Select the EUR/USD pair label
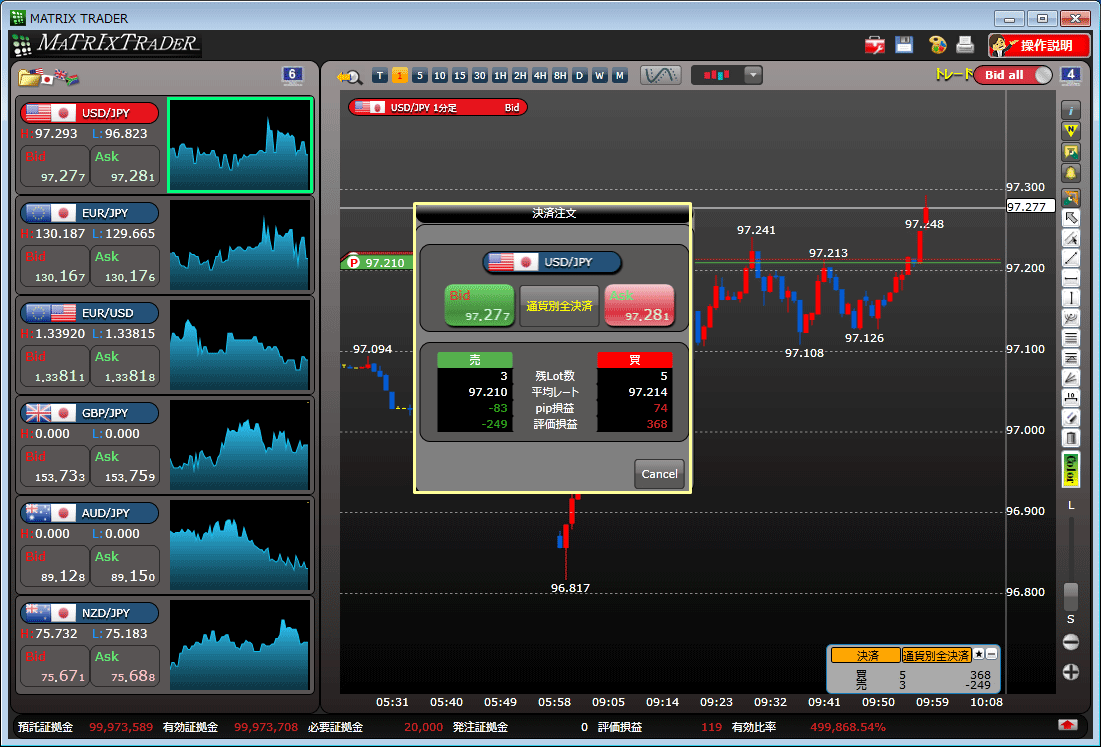The image size is (1101, 747). tap(89, 313)
